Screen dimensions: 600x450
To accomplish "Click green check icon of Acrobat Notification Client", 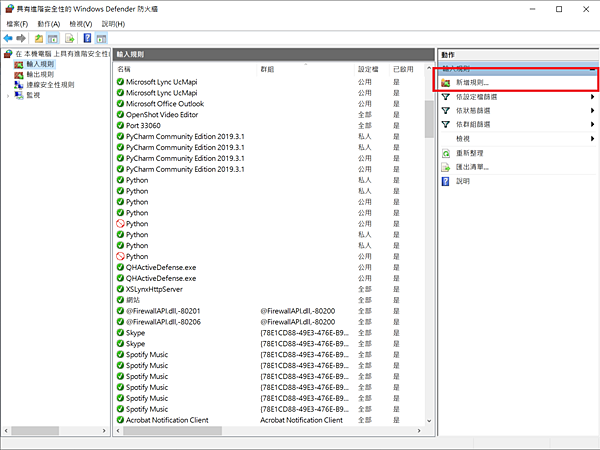I will pyautogui.click(x=120, y=420).
